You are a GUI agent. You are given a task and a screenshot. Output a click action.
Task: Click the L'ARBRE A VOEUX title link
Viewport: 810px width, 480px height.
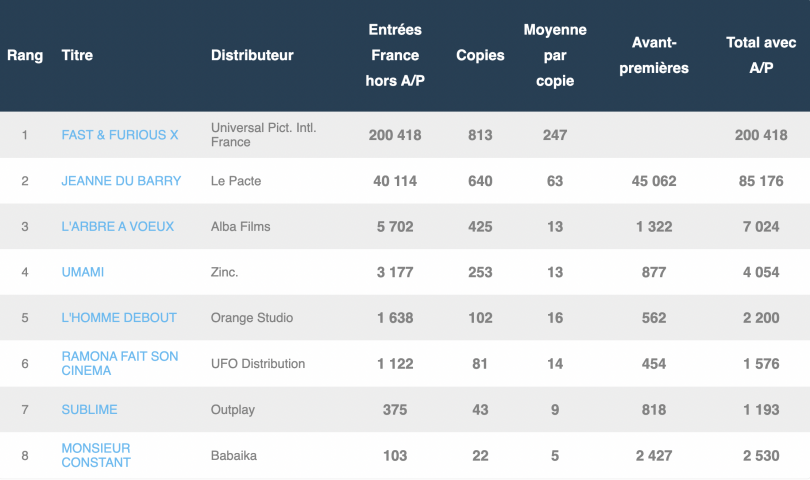click(110, 227)
